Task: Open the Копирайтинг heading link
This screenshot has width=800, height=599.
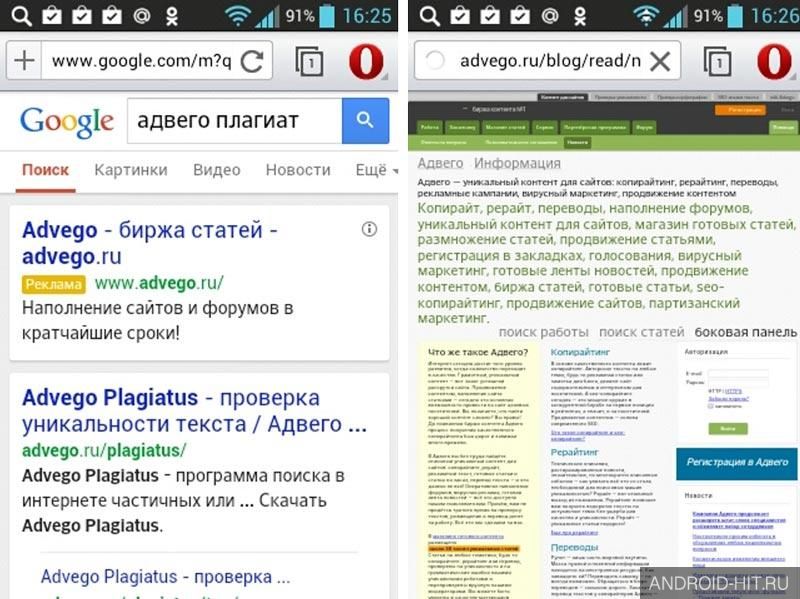Action: click(580, 352)
